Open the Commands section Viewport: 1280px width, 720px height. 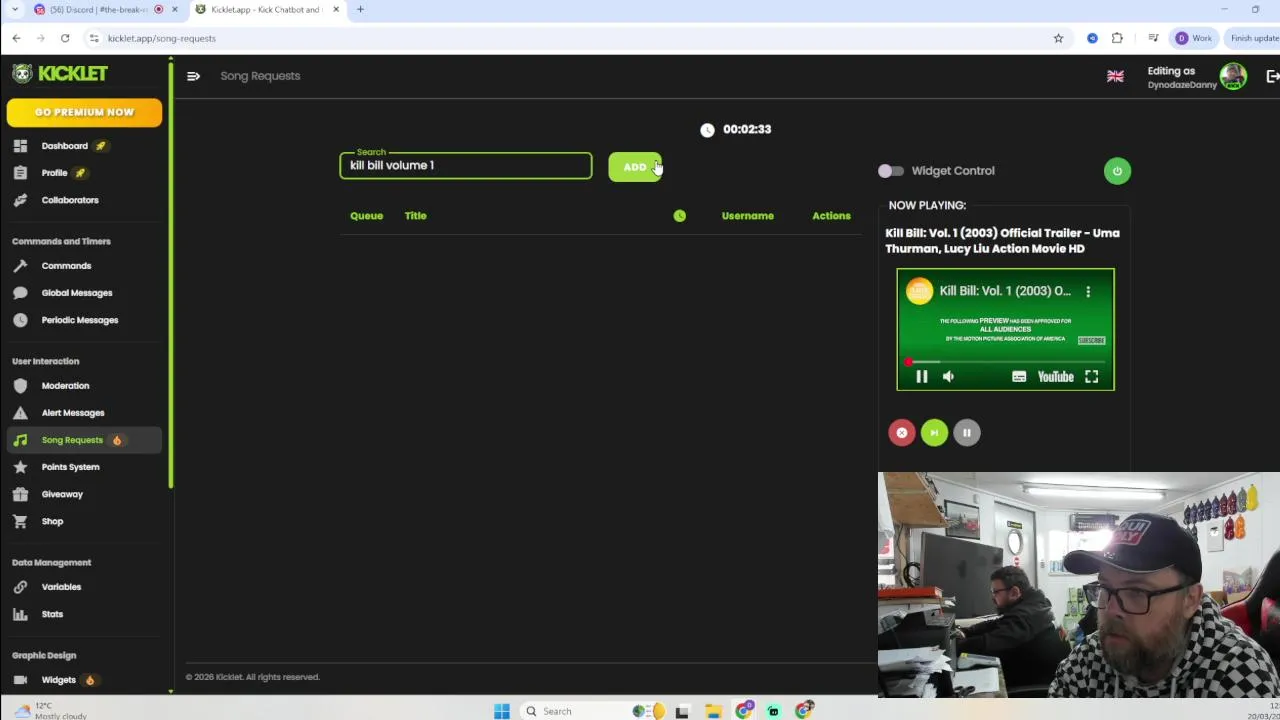pyautogui.click(x=66, y=266)
